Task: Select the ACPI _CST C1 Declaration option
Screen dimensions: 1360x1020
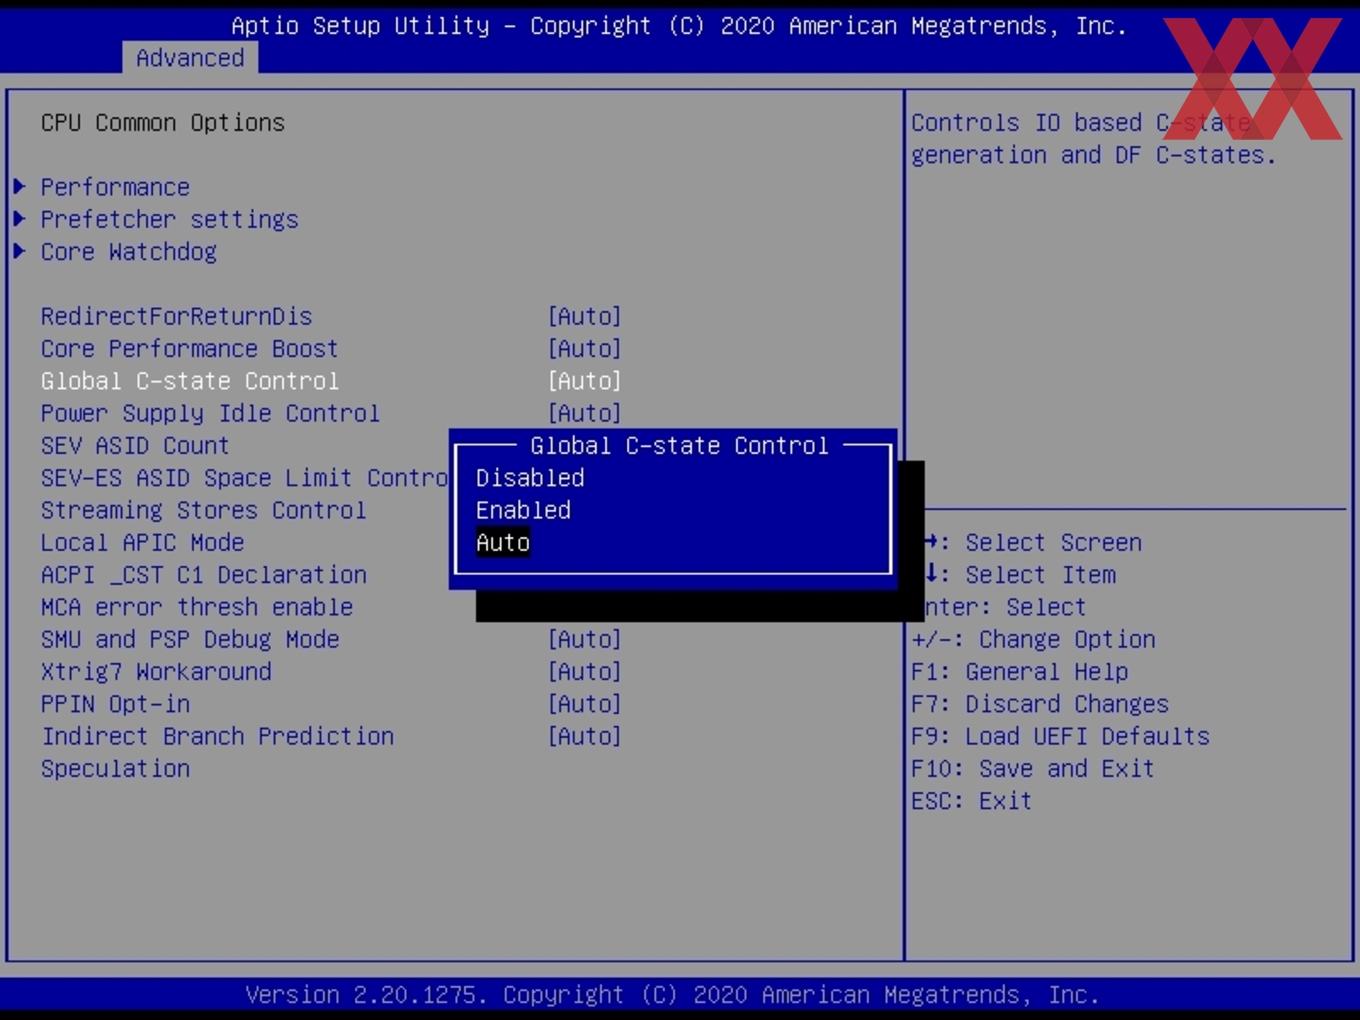Action: [x=203, y=575]
